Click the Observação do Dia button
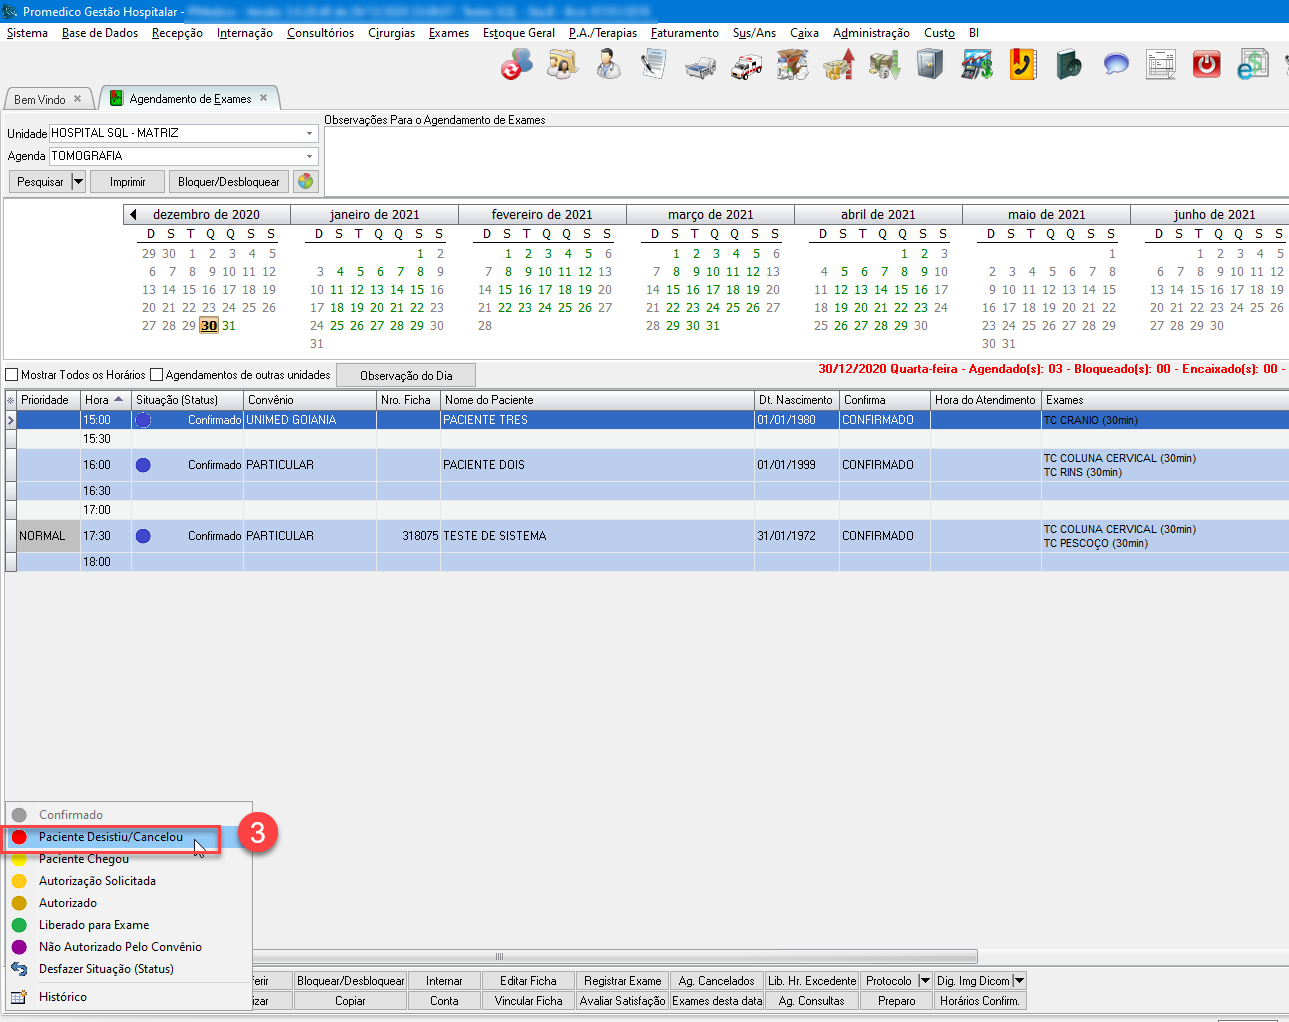 [406, 376]
